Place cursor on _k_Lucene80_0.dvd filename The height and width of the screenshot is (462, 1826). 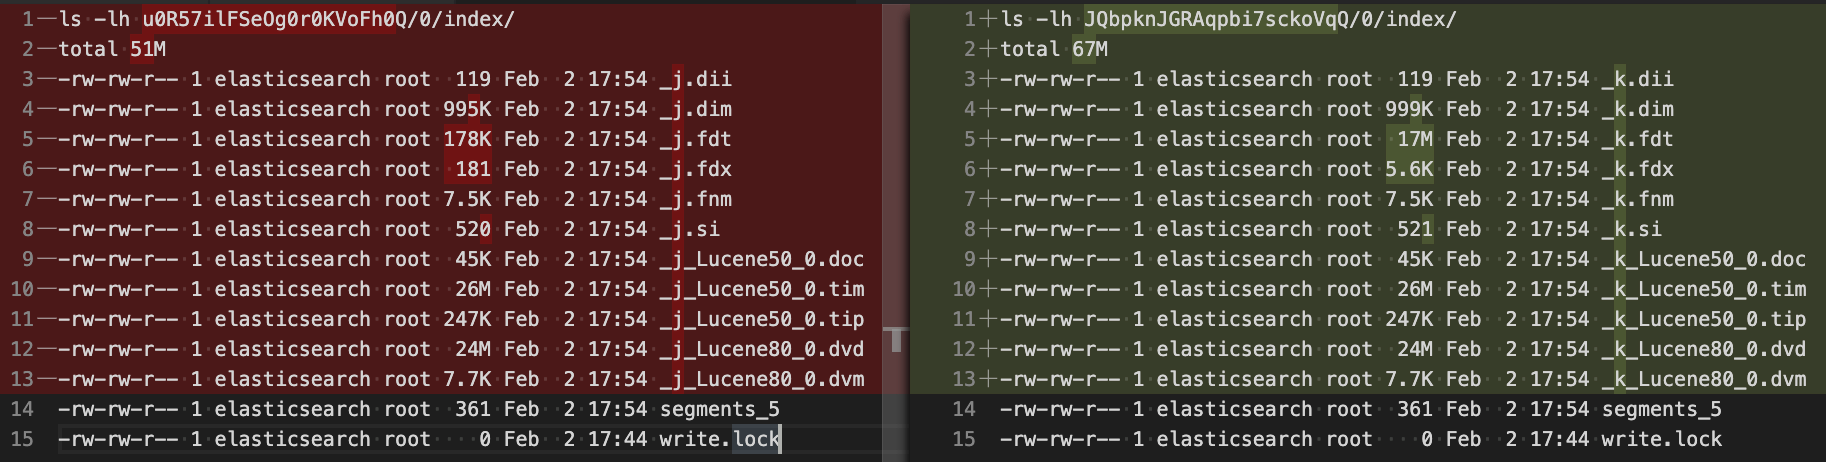(x=1704, y=349)
